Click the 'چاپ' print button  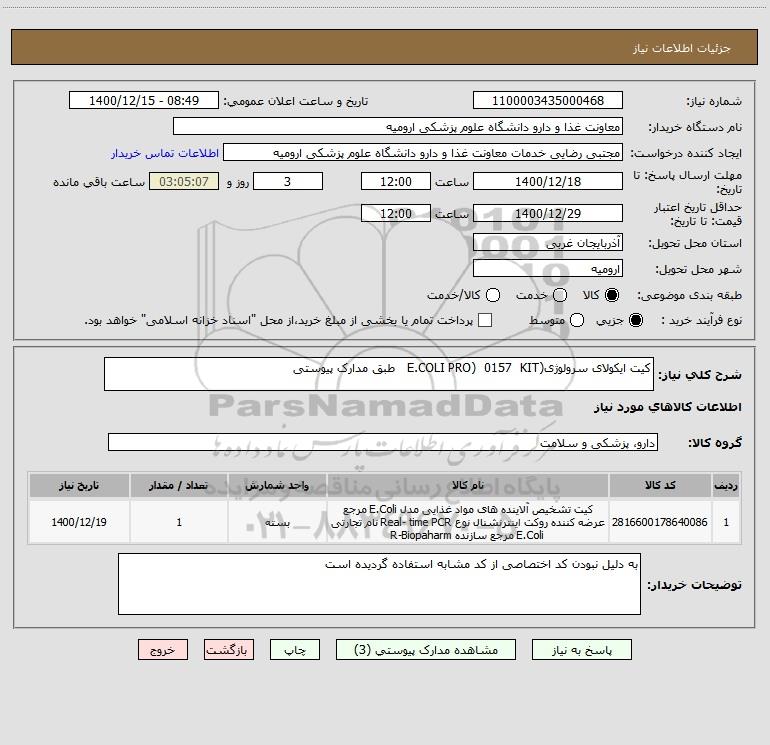coord(295,650)
